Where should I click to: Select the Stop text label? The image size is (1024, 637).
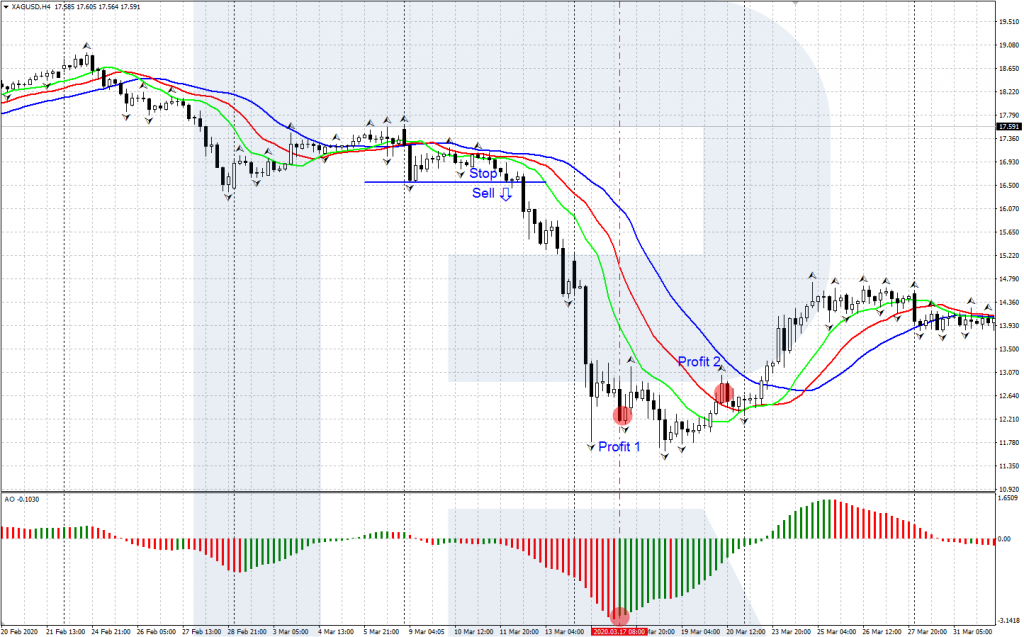tap(484, 173)
